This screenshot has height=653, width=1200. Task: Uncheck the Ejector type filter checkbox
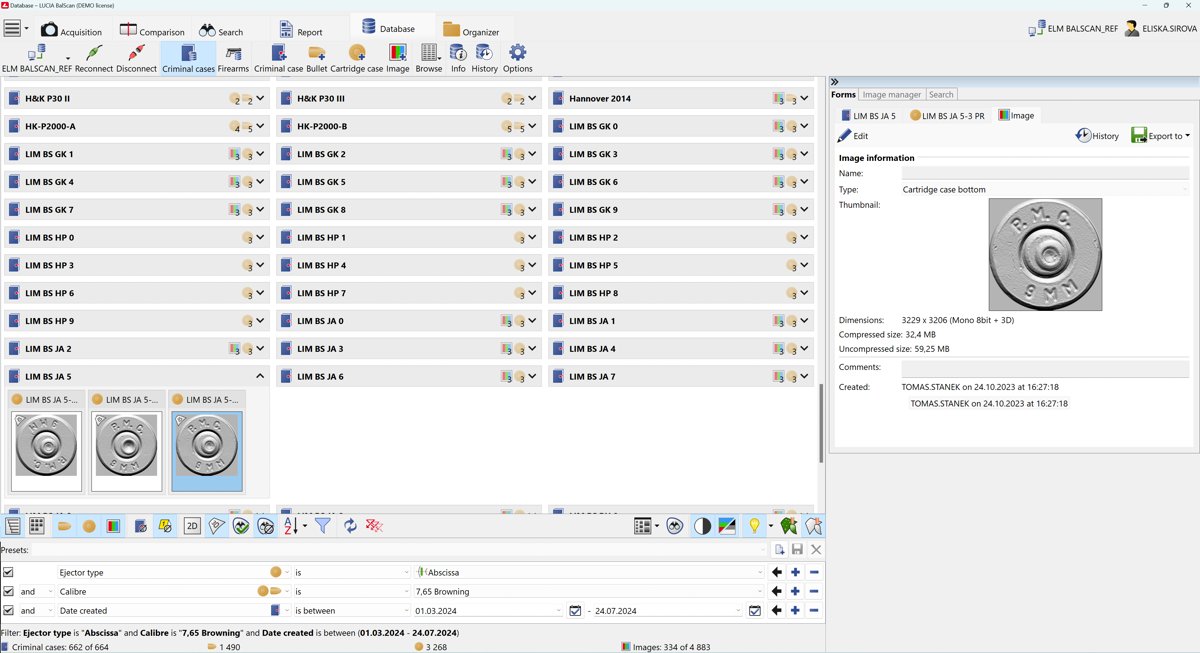pos(8,573)
